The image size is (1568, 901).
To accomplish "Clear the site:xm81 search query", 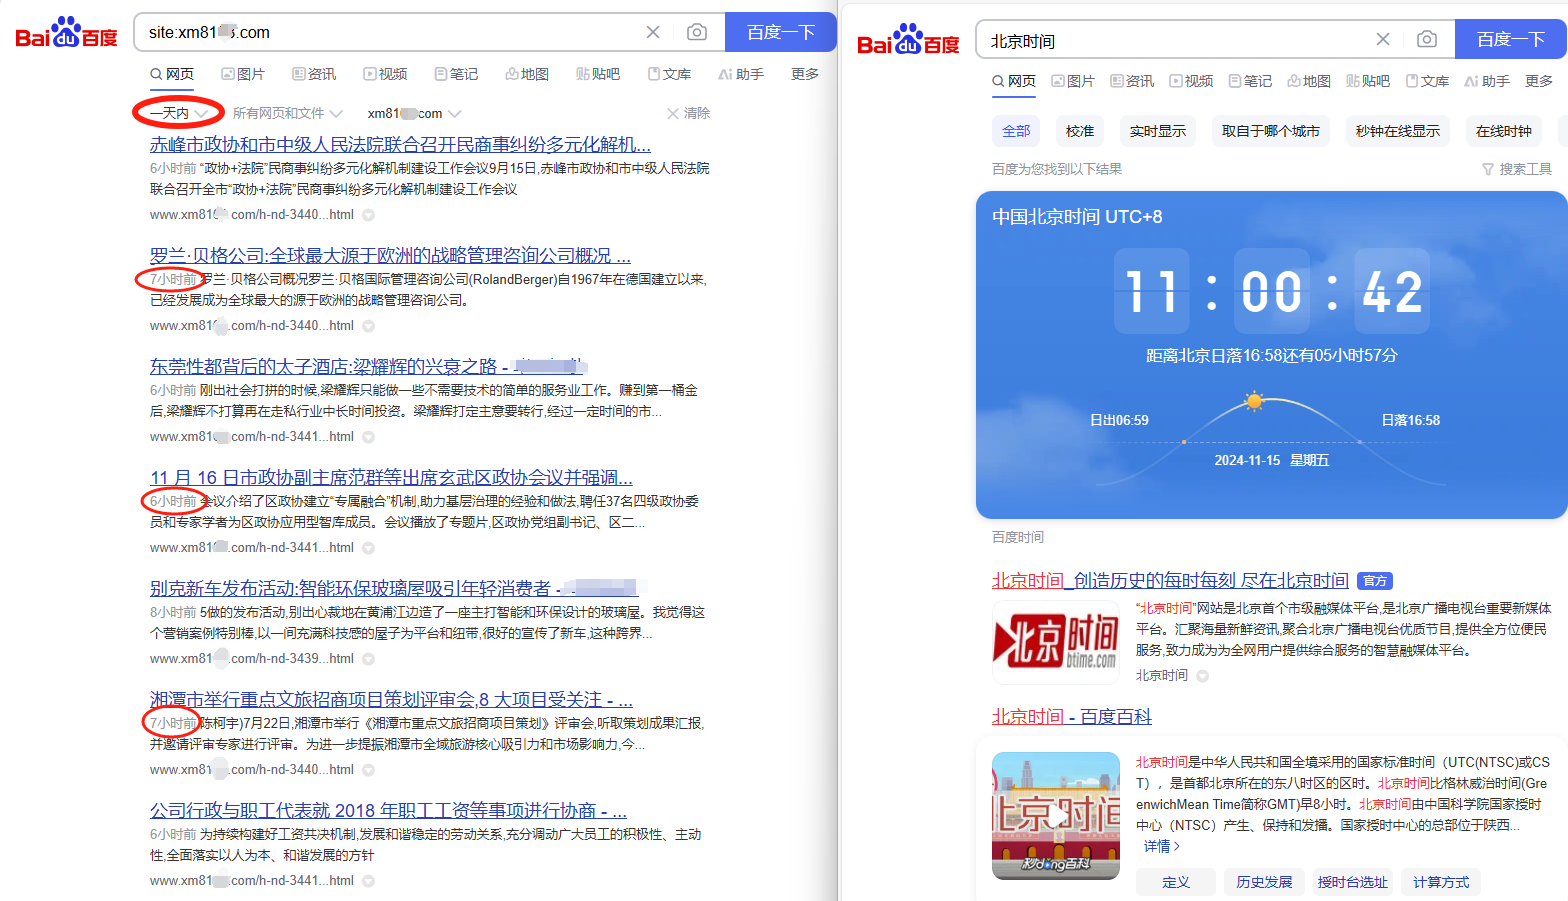I will (653, 32).
